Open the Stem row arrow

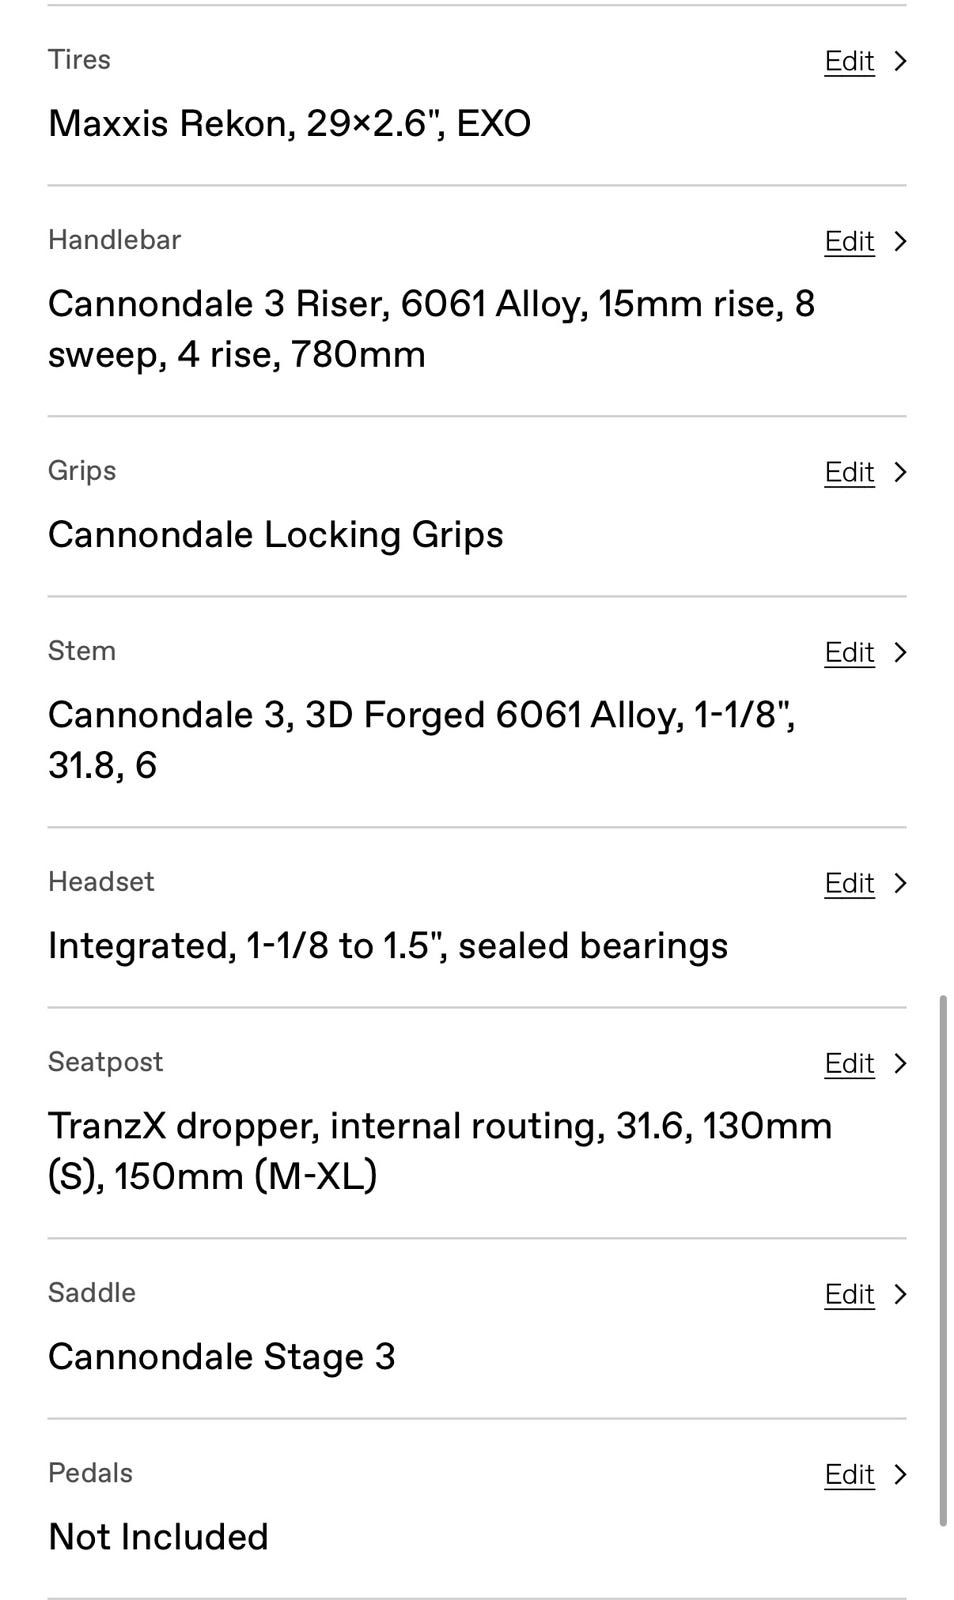click(900, 652)
